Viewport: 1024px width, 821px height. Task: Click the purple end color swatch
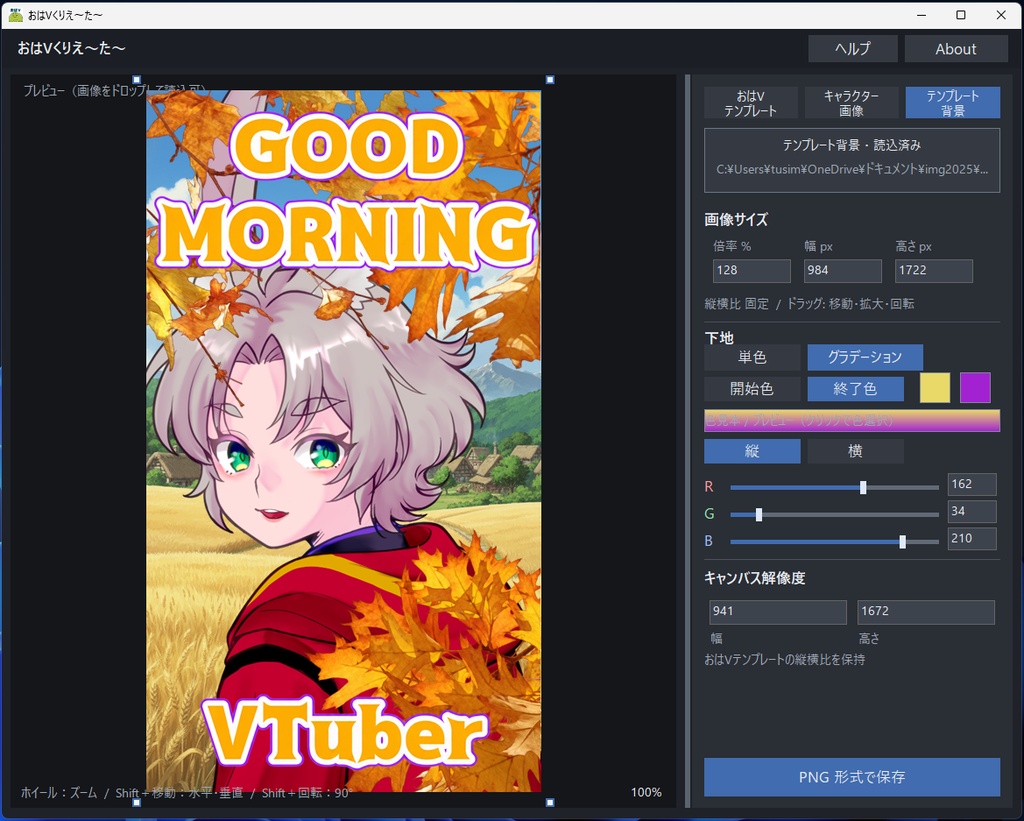point(975,388)
